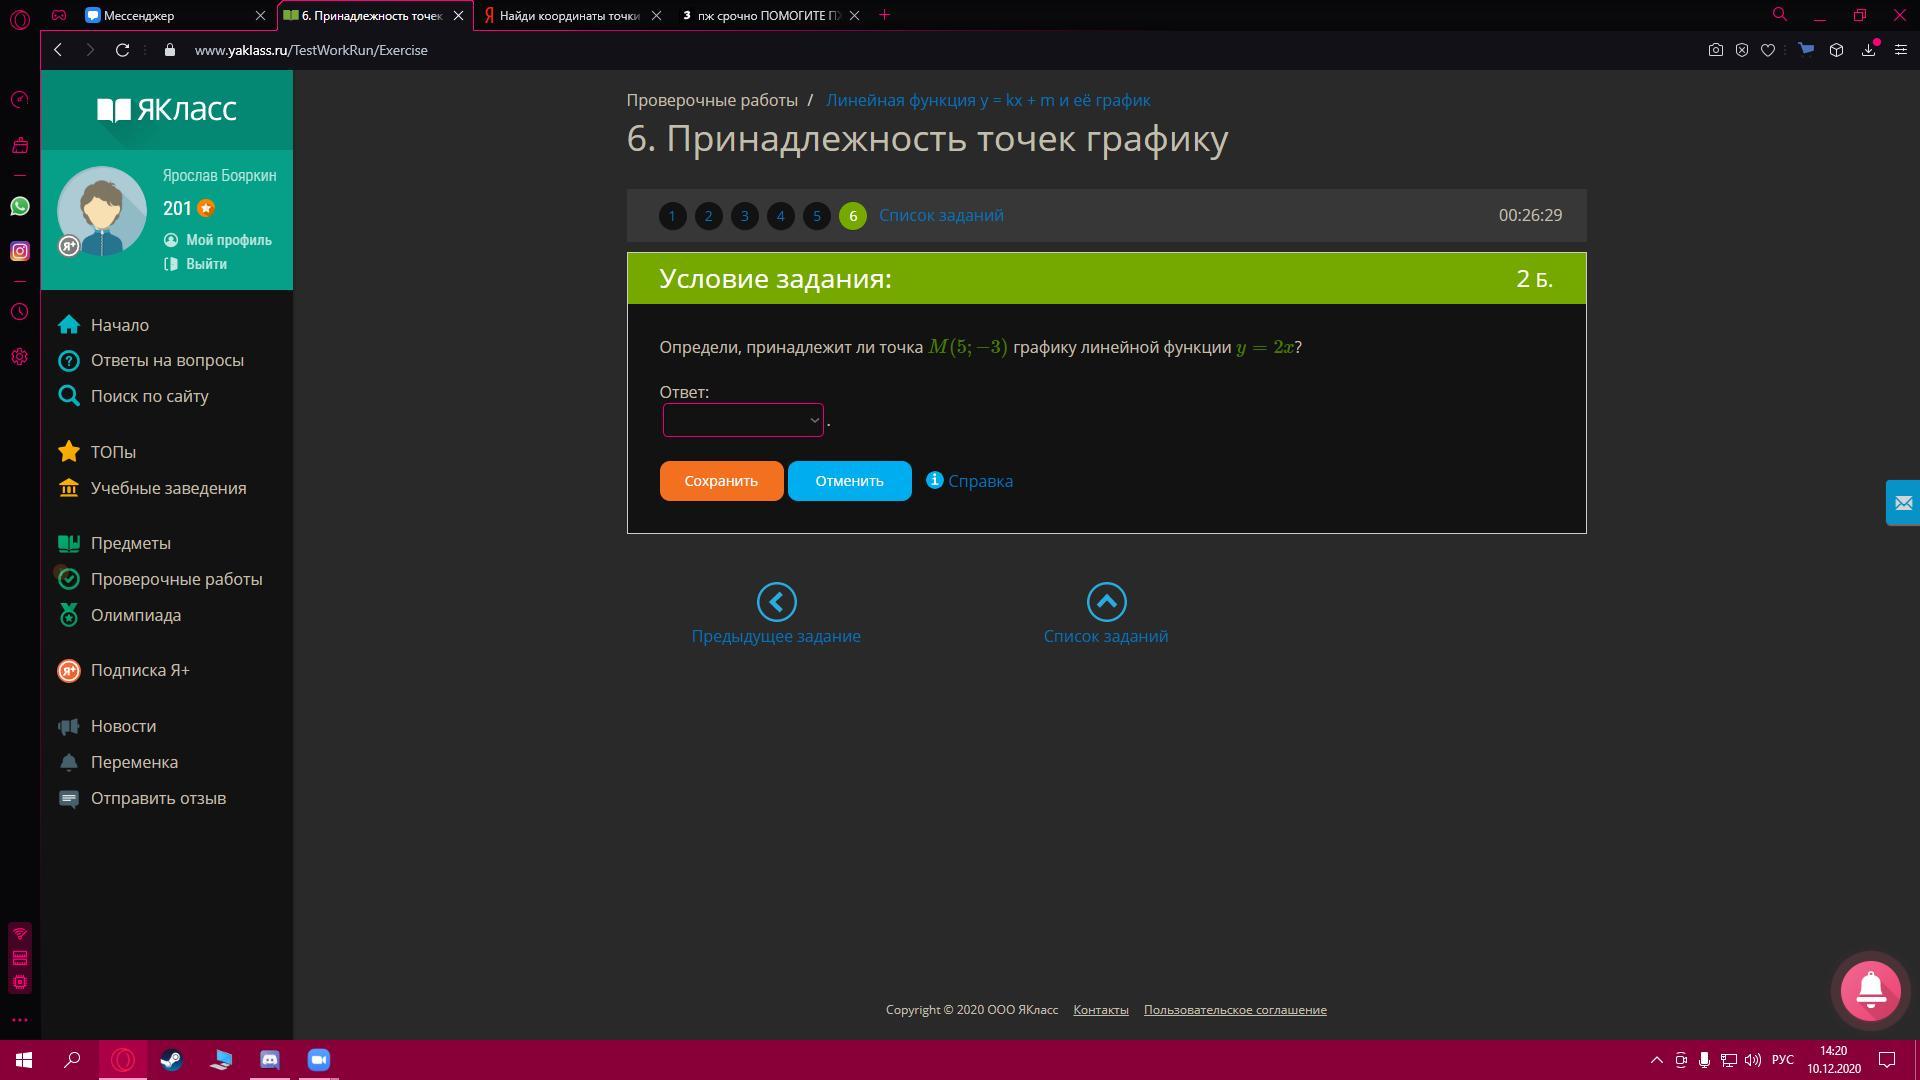Expand hidden system tray icons chevron
Viewport: 1920px width, 1080px height.
[x=1656, y=1060]
